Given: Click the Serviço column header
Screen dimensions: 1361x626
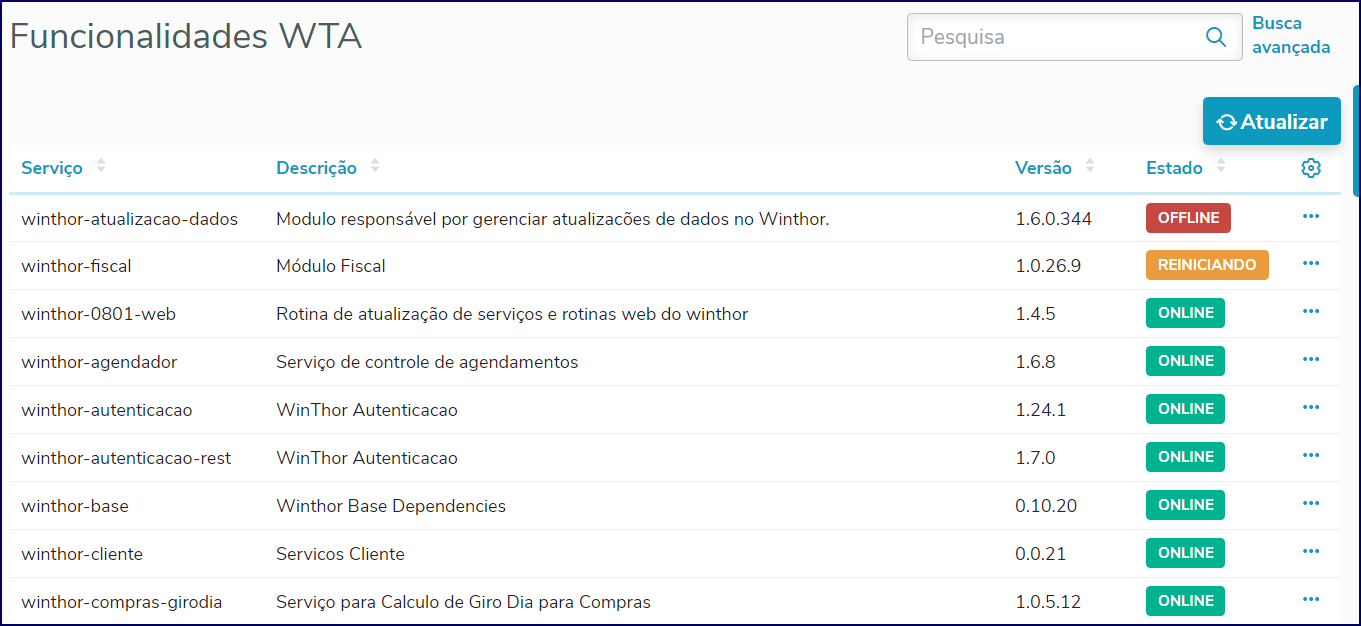Looking at the screenshot, I should pos(52,168).
